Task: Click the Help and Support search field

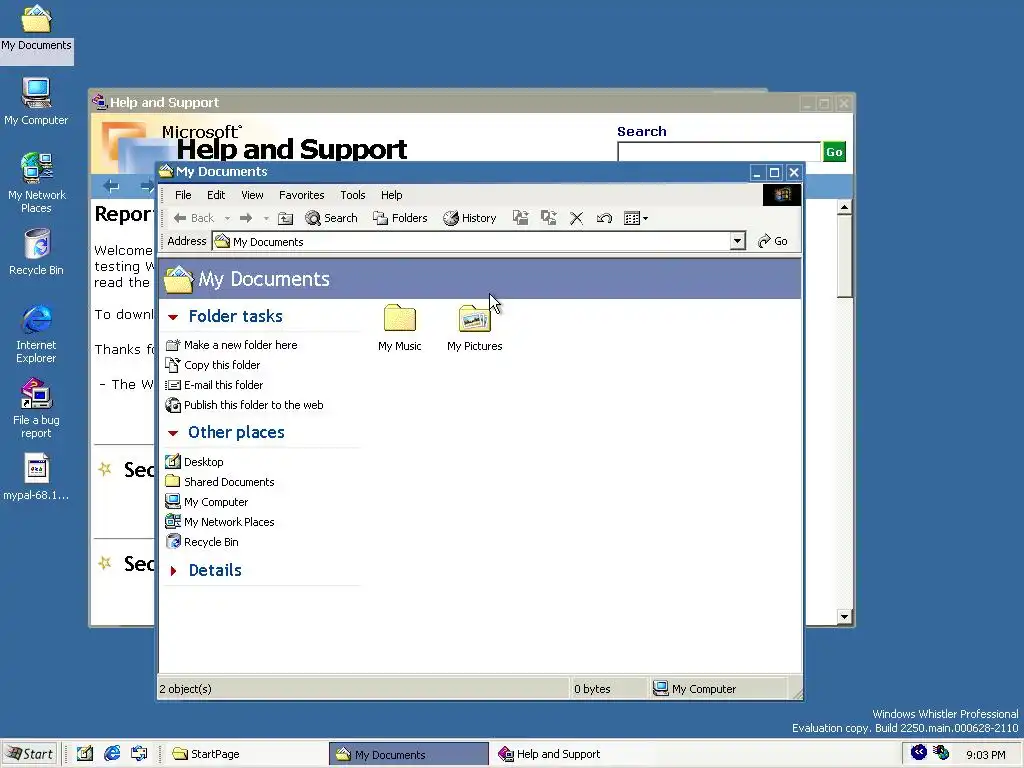Action: click(719, 152)
